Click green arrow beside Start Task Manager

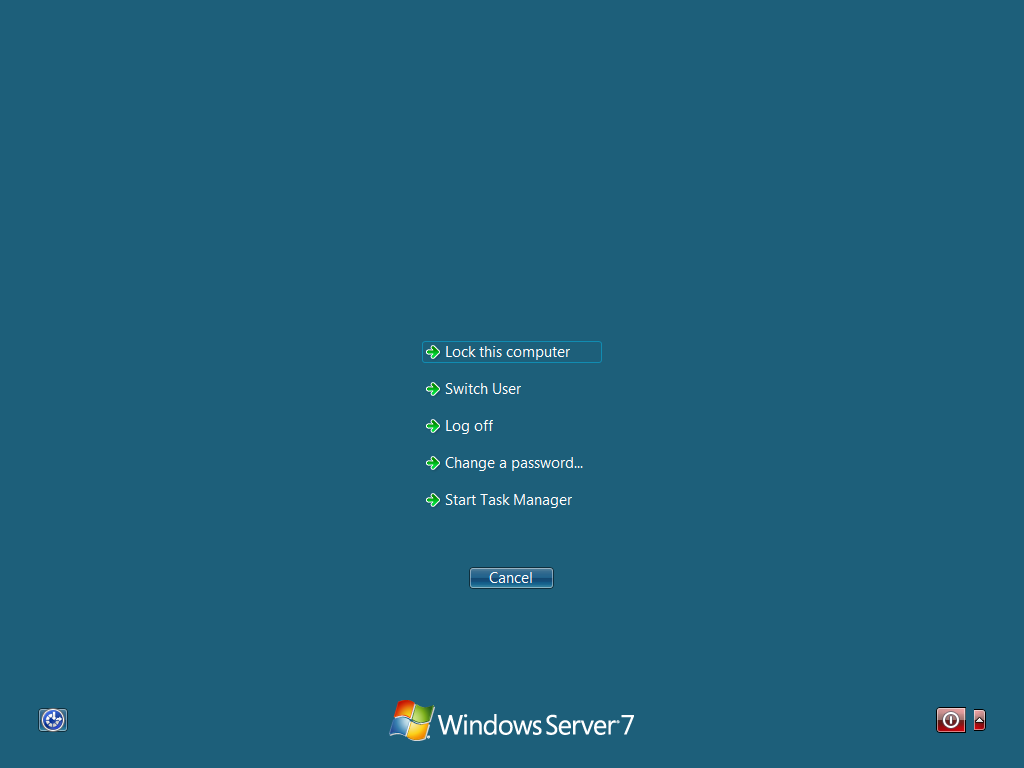432,500
